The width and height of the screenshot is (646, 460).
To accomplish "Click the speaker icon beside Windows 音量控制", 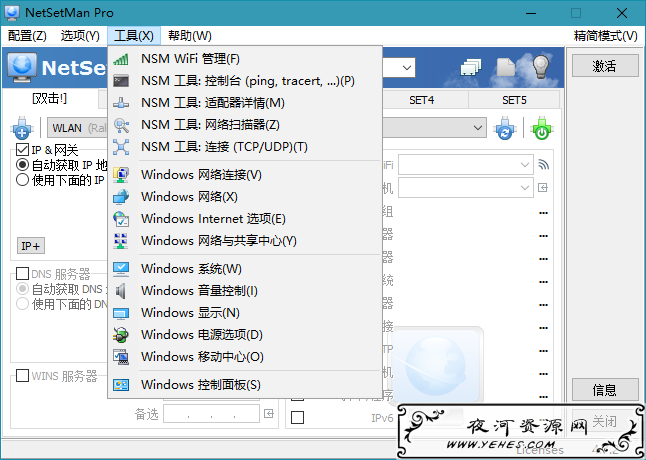I will (121, 291).
